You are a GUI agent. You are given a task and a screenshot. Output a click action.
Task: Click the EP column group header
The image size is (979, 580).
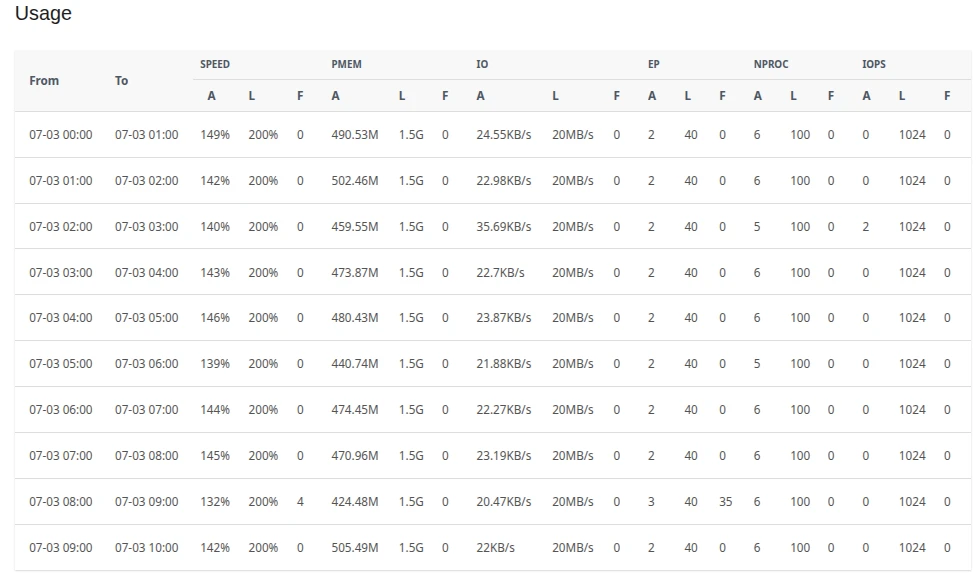[654, 64]
